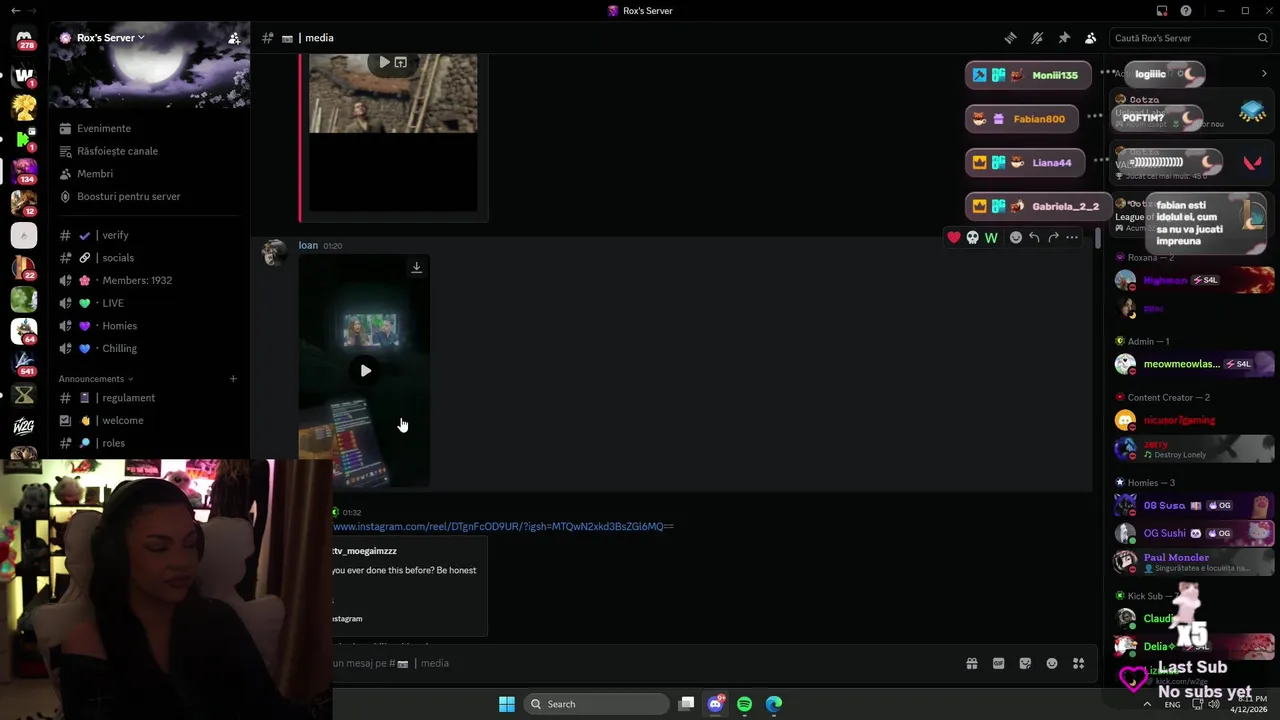Viewport: 1280px width, 720px height.
Task: Click the message input for media channel
Action: (640, 663)
